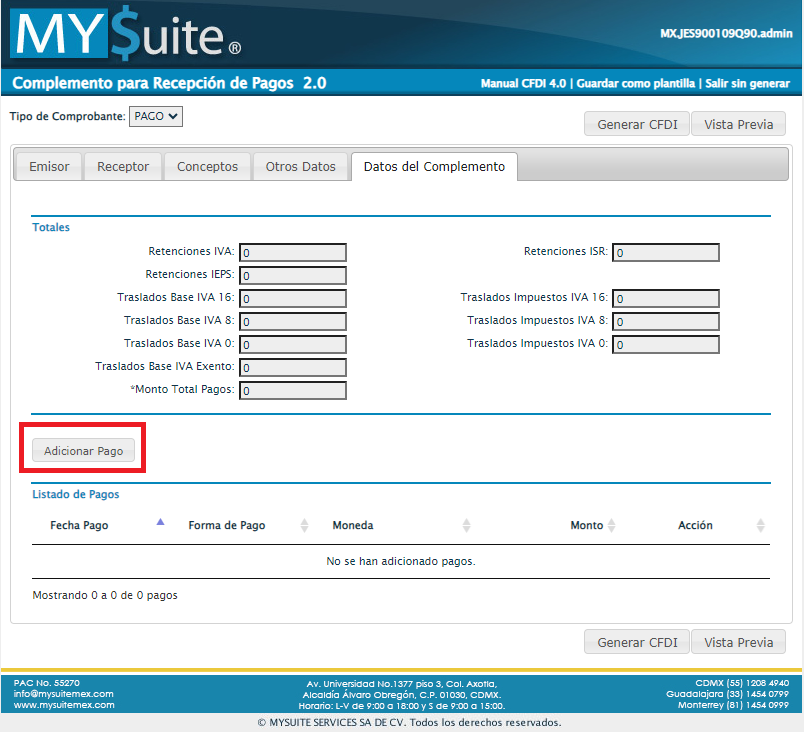
Task: Sort the Forma de Pago column
Action: (x=304, y=526)
